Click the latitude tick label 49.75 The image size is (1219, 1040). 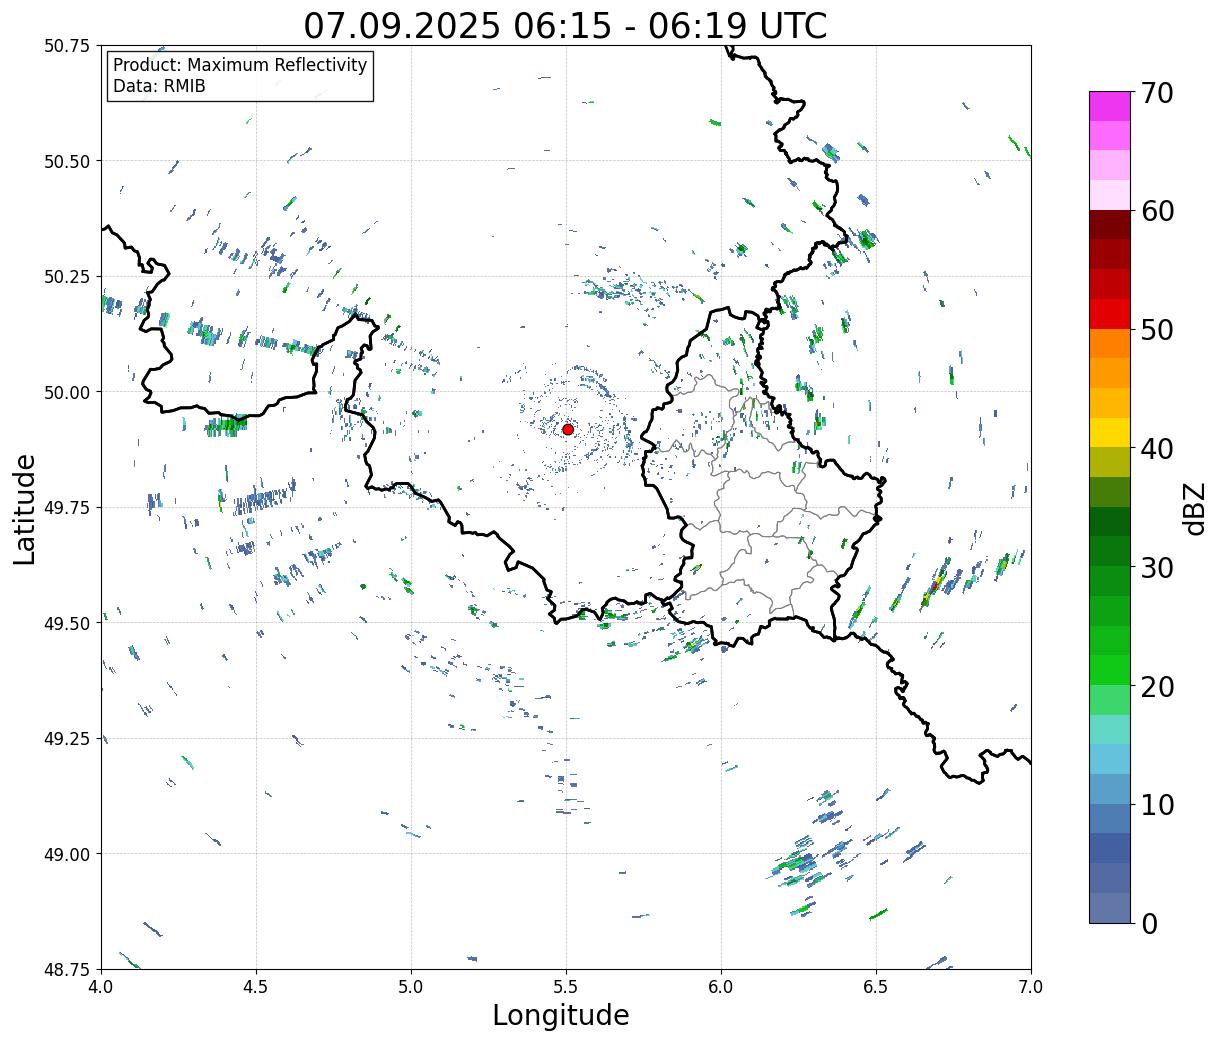(x=67, y=508)
